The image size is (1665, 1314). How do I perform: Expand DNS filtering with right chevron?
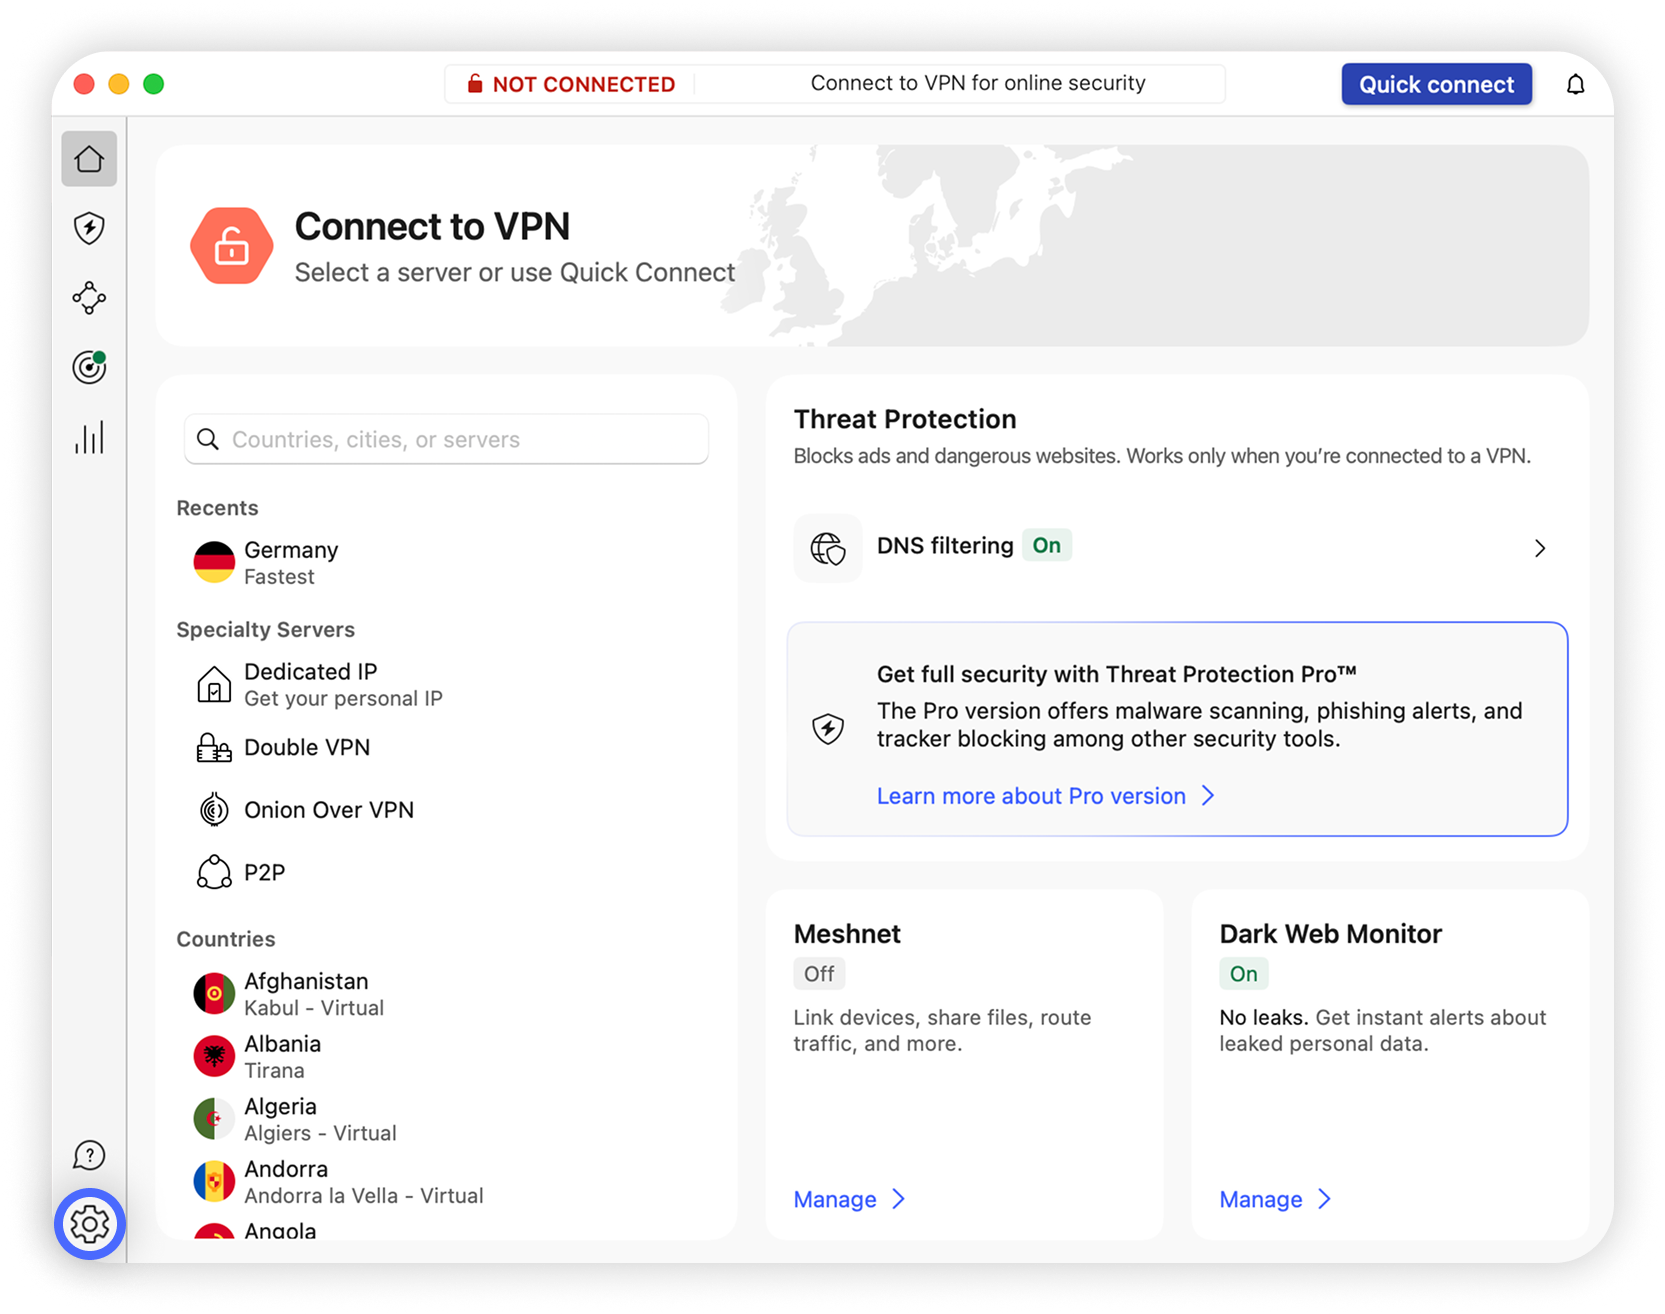coord(1539,548)
